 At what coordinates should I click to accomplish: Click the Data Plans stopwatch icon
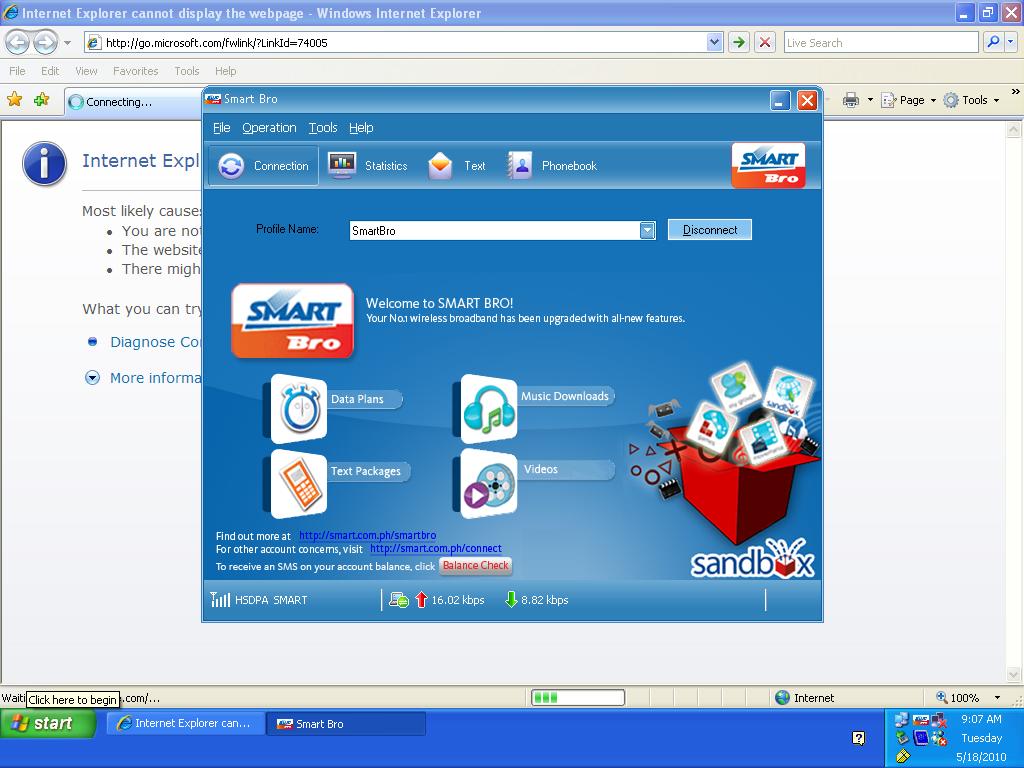click(298, 409)
